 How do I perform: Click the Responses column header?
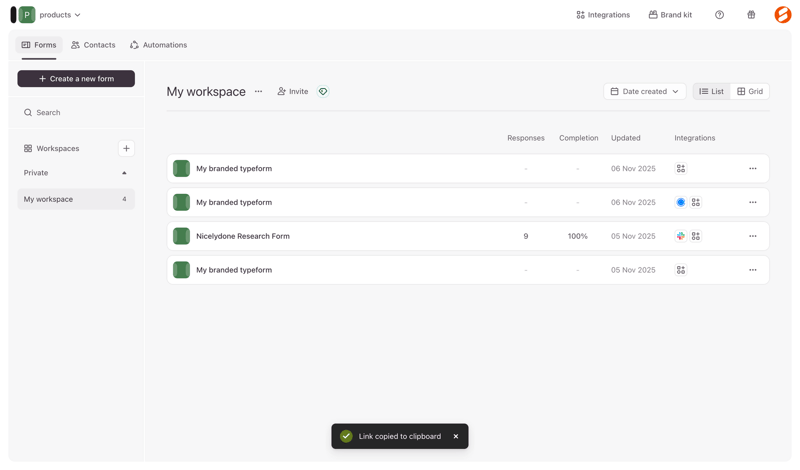pyautogui.click(x=526, y=138)
